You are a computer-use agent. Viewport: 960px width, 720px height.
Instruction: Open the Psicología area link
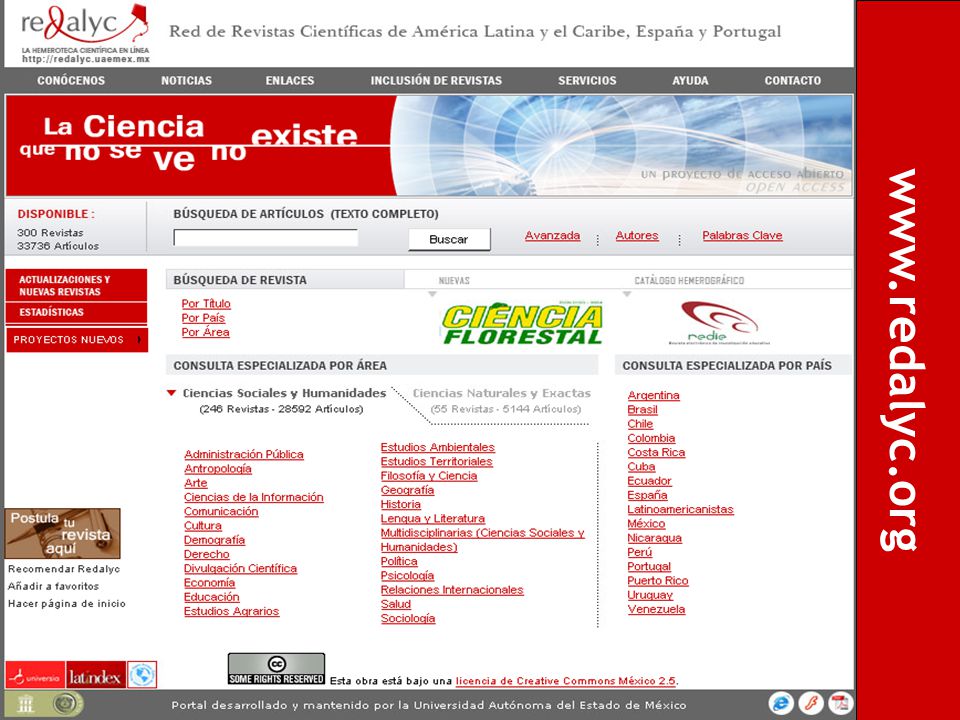(x=407, y=576)
